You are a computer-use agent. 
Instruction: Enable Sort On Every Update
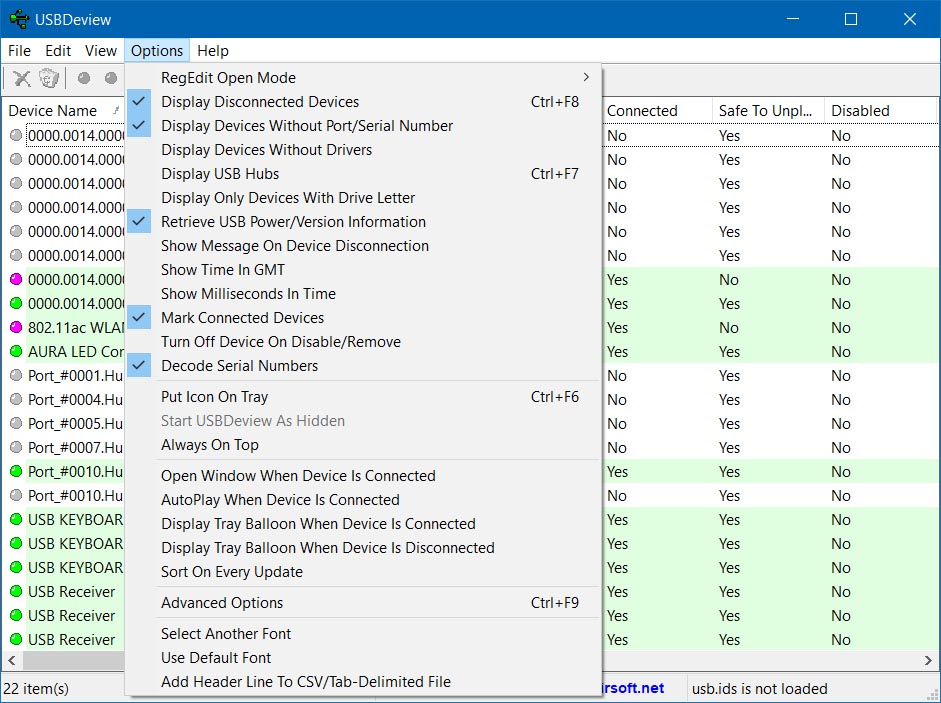pyautogui.click(x=363, y=572)
